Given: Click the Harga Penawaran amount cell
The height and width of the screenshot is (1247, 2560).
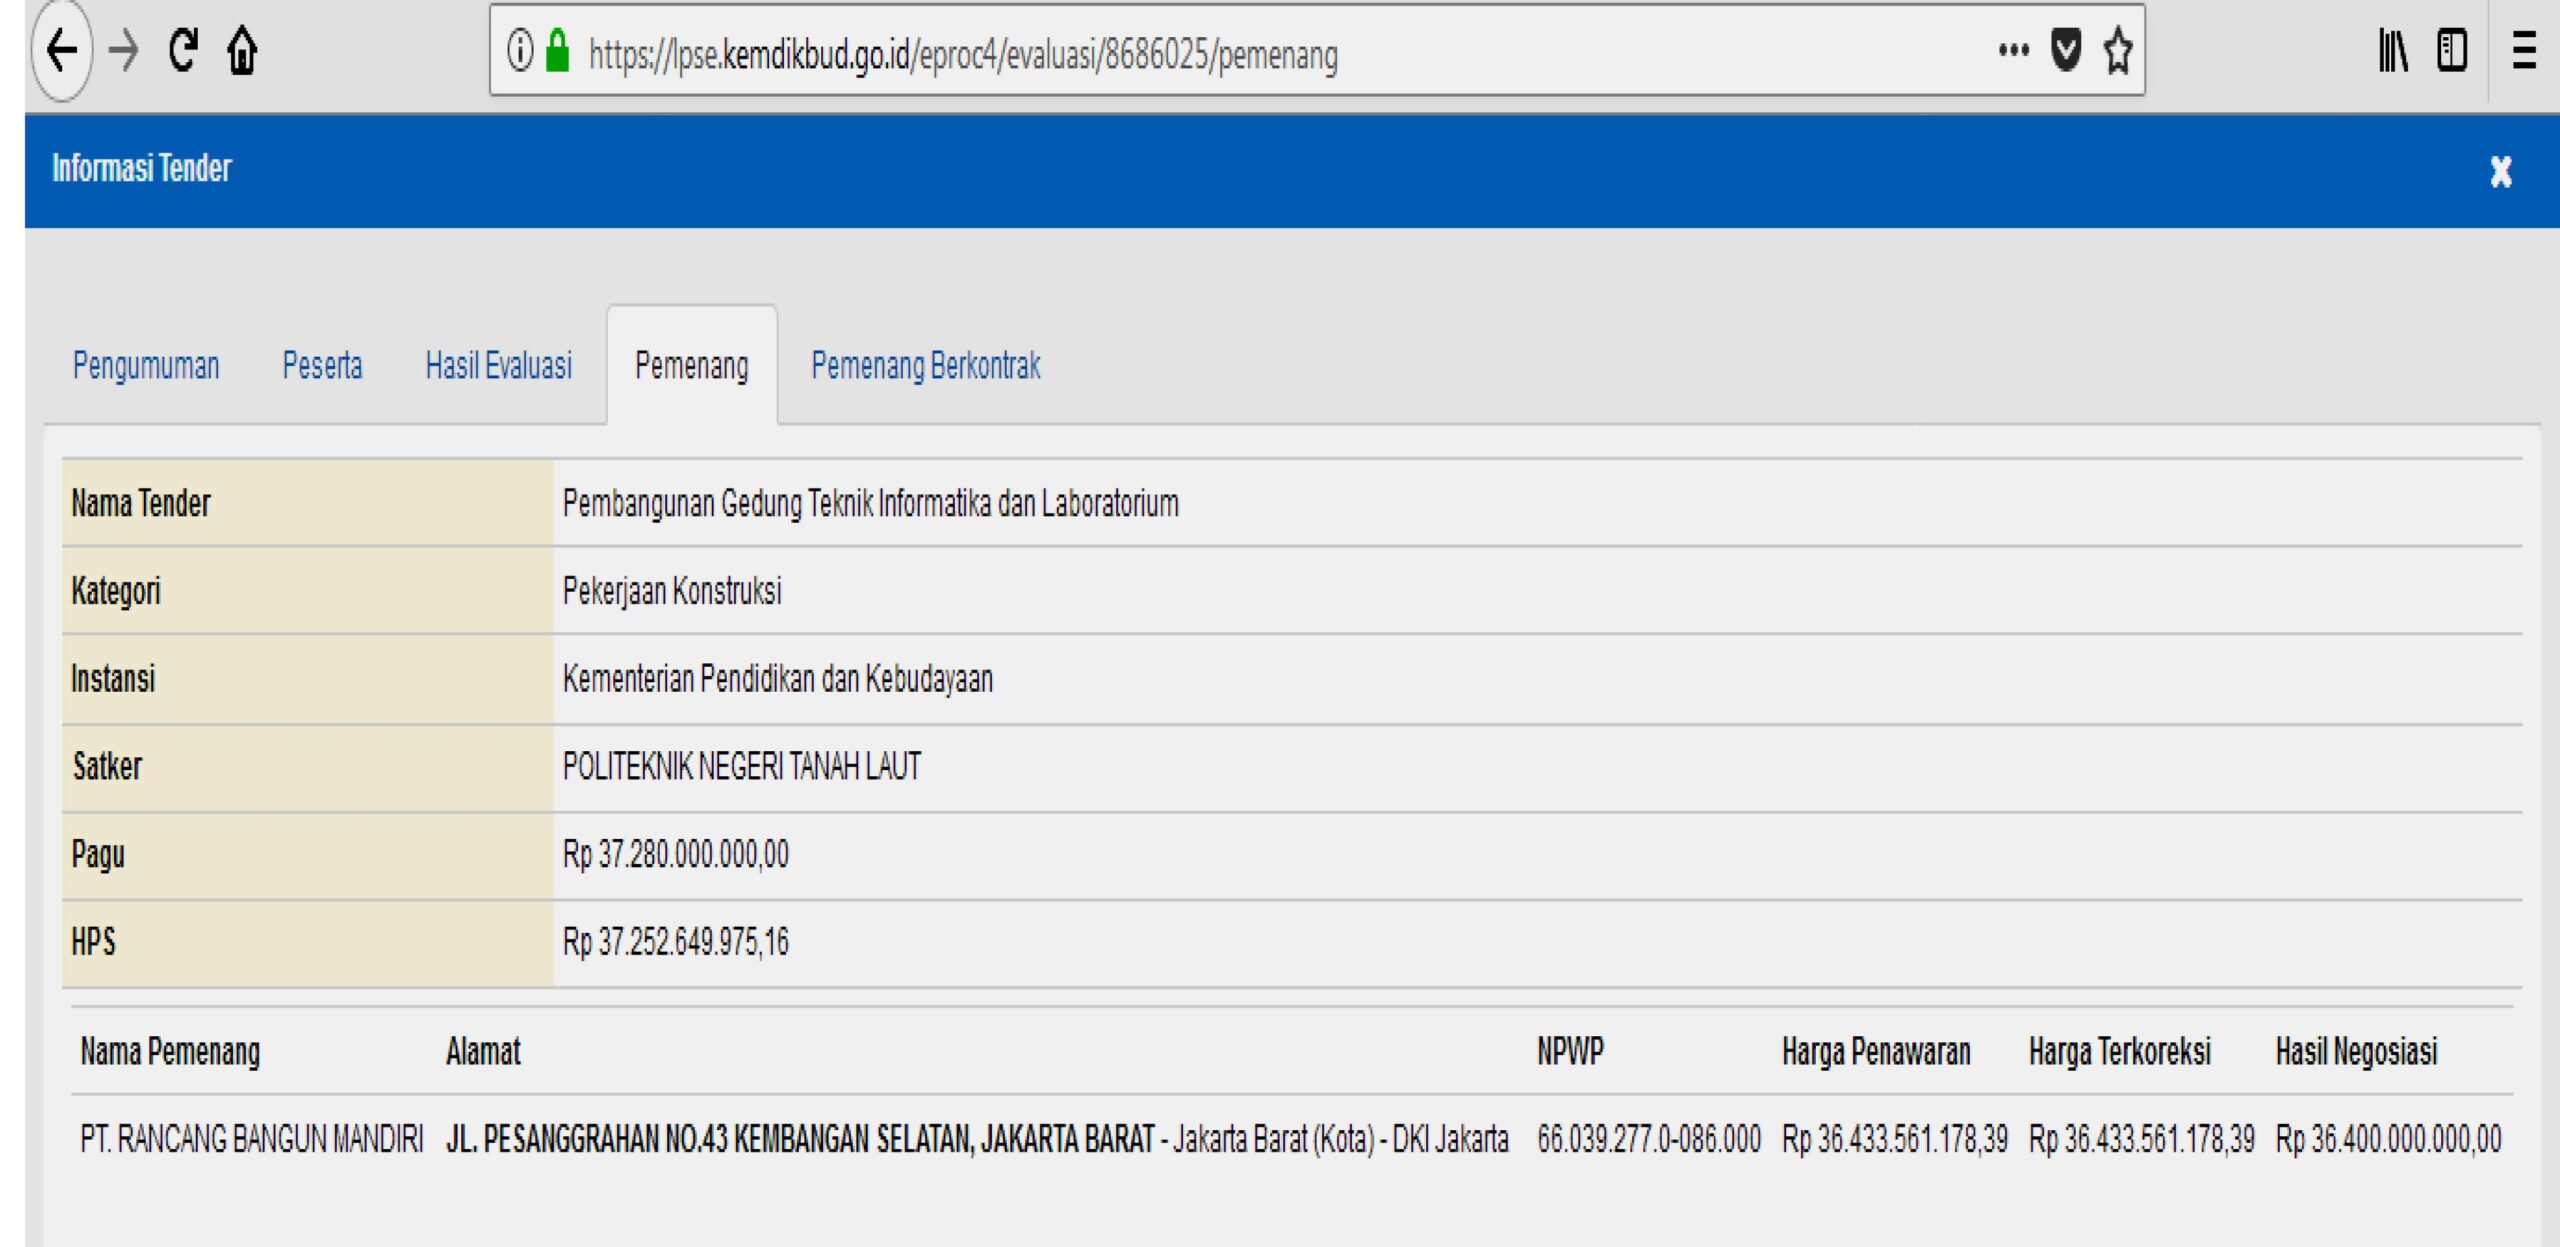Looking at the screenshot, I should 1895,1139.
